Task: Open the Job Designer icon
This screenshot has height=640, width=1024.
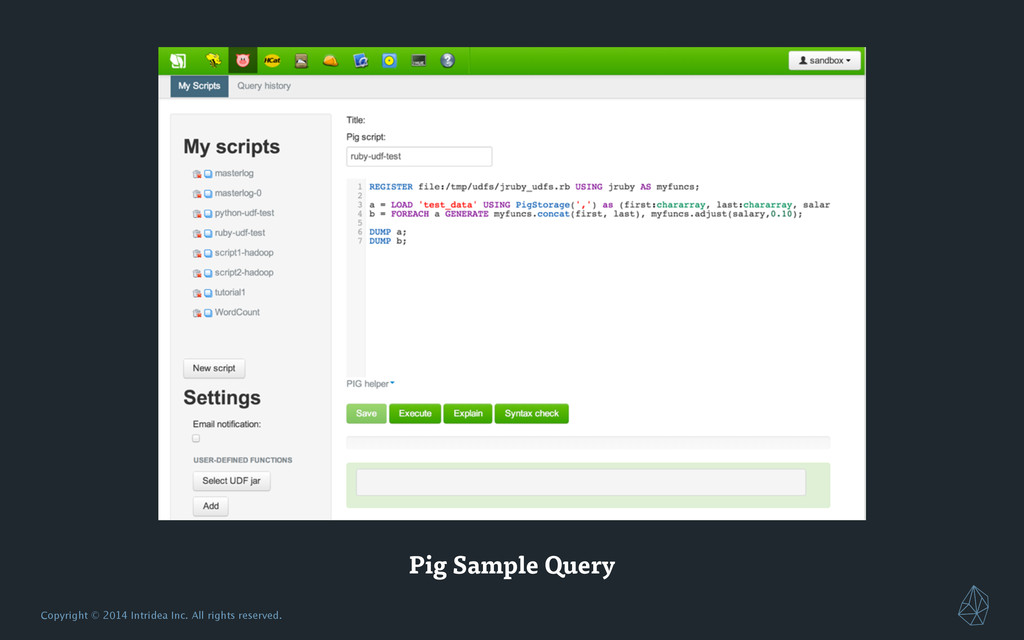Action: tap(360, 61)
